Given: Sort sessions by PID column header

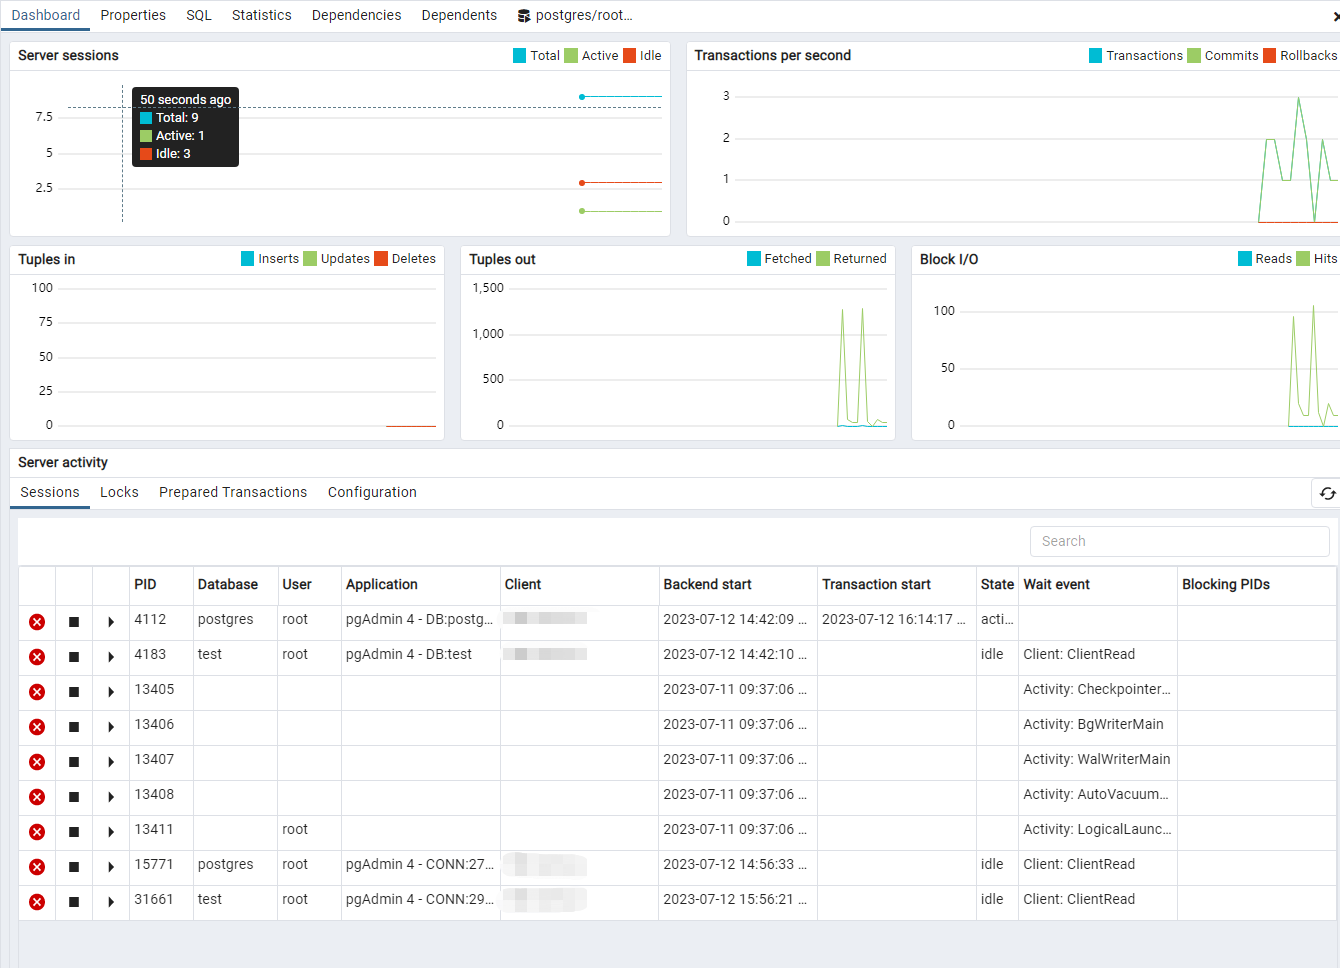Looking at the screenshot, I should click(x=146, y=585).
